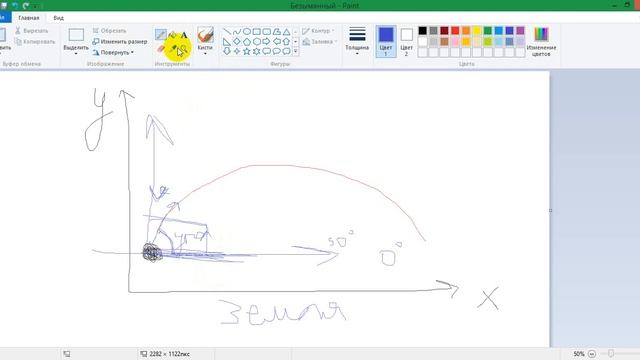Pick the green color swatch

488,31
